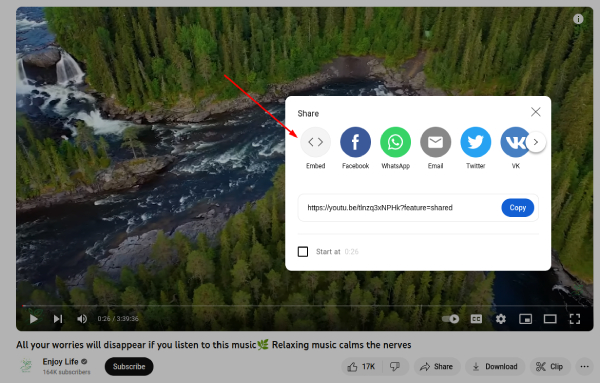Share video via Facebook icon
Image resolution: width=600 pixels, height=383 pixels.
coord(355,142)
